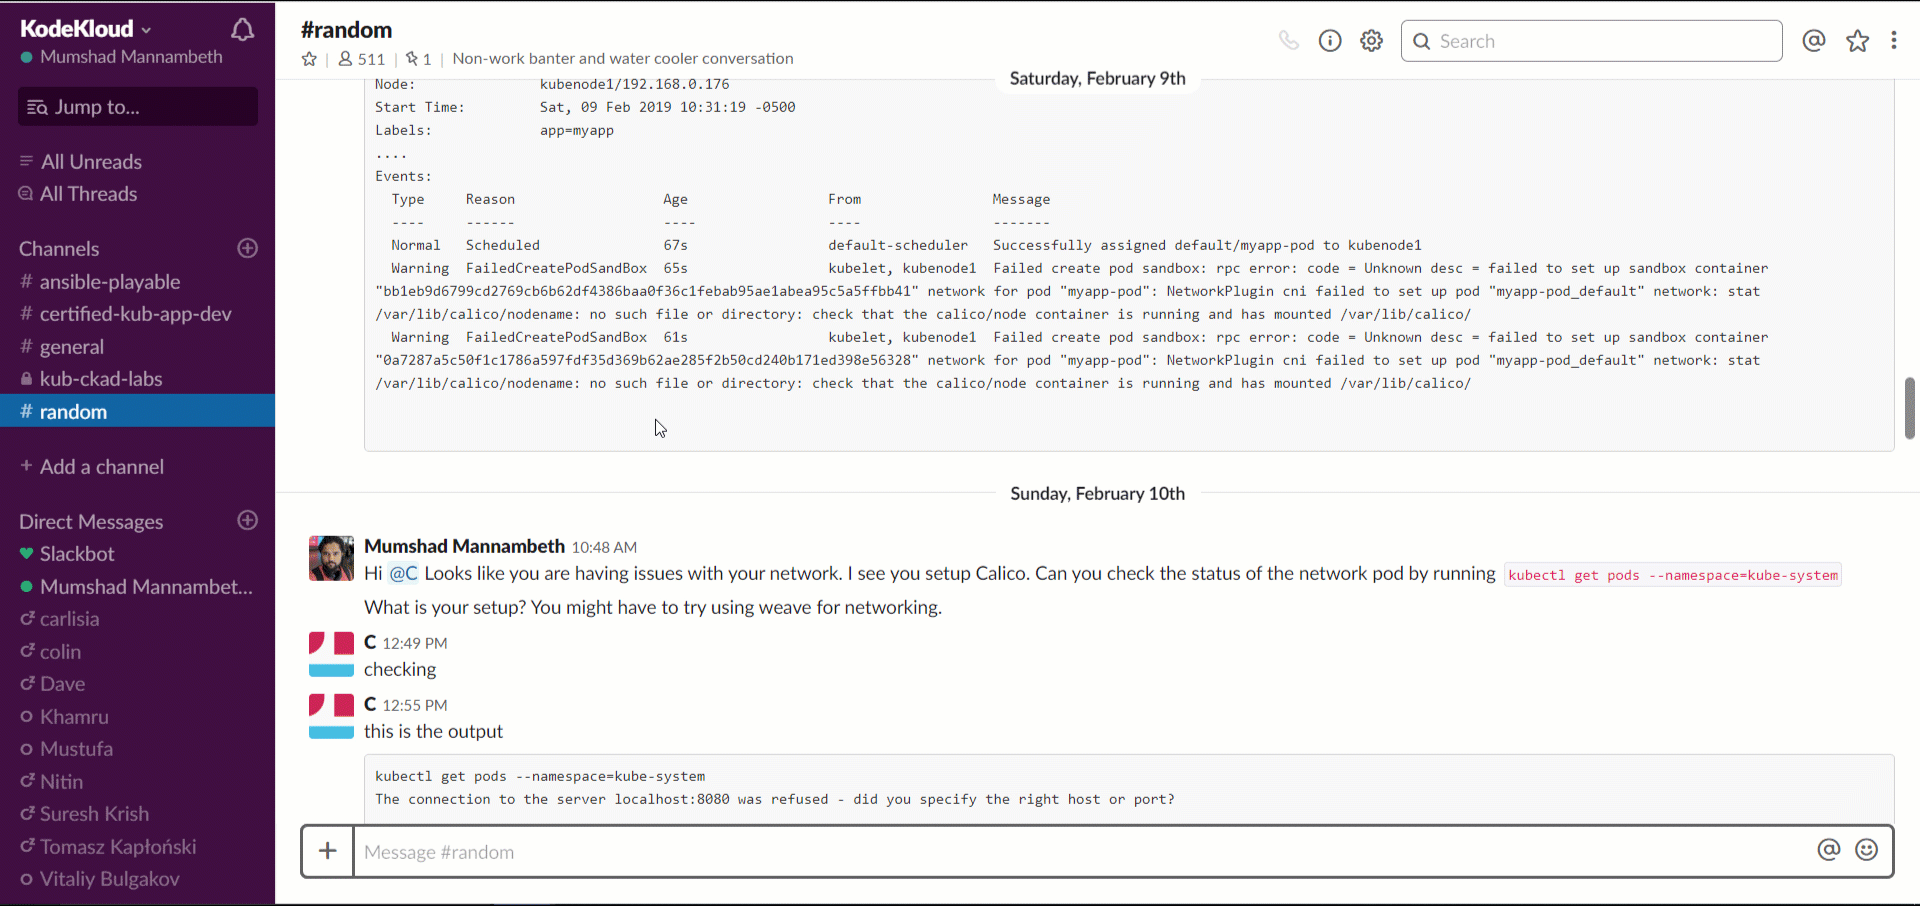Screen dimensions: 1920x906
Task: Show channel details info icon
Action: [x=1330, y=41]
